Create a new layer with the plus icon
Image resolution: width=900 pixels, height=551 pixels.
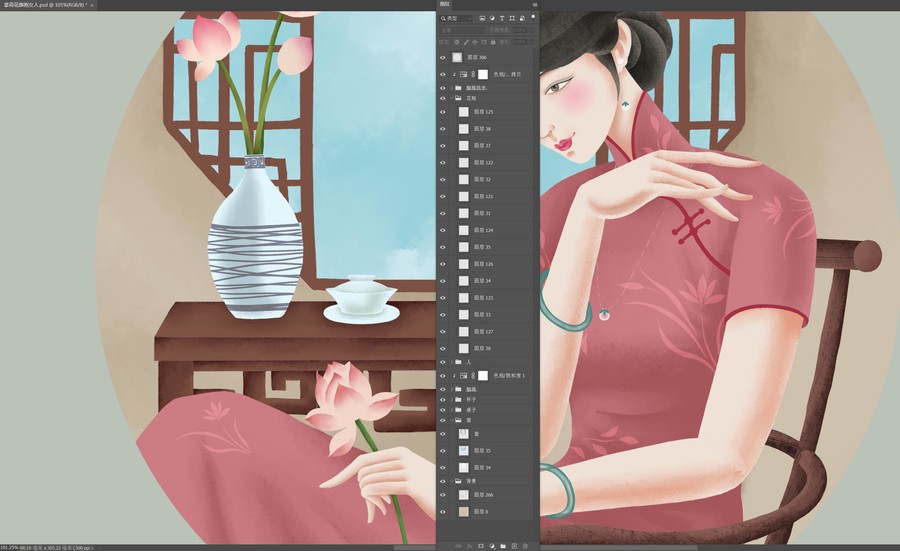click(x=514, y=546)
